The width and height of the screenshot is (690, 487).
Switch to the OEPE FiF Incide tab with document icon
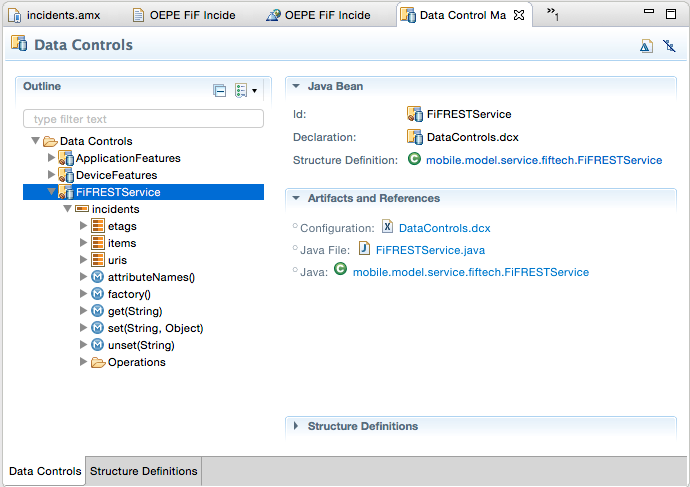[184, 15]
